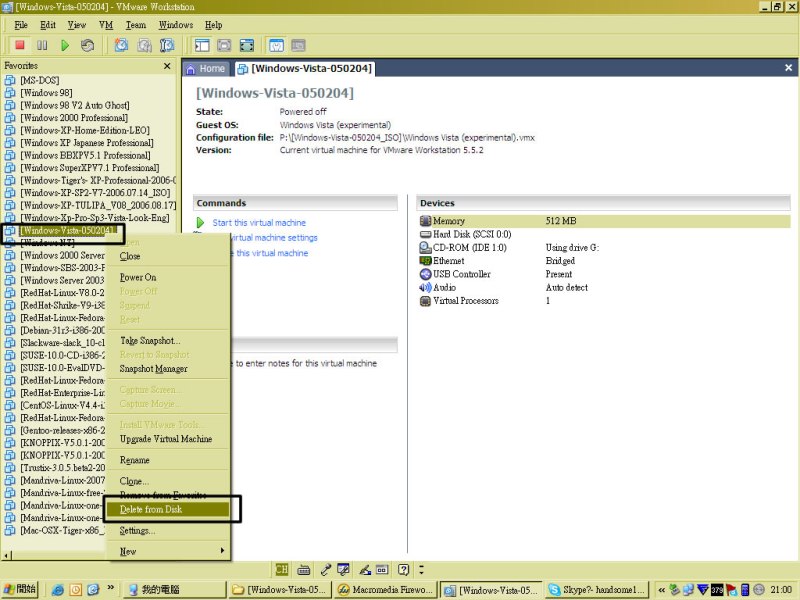This screenshot has height=600, width=800.
Task: Select [Windows-Xp-Pro-Sp3-Vista-Look-Eng] favorite
Action: (x=95, y=218)
